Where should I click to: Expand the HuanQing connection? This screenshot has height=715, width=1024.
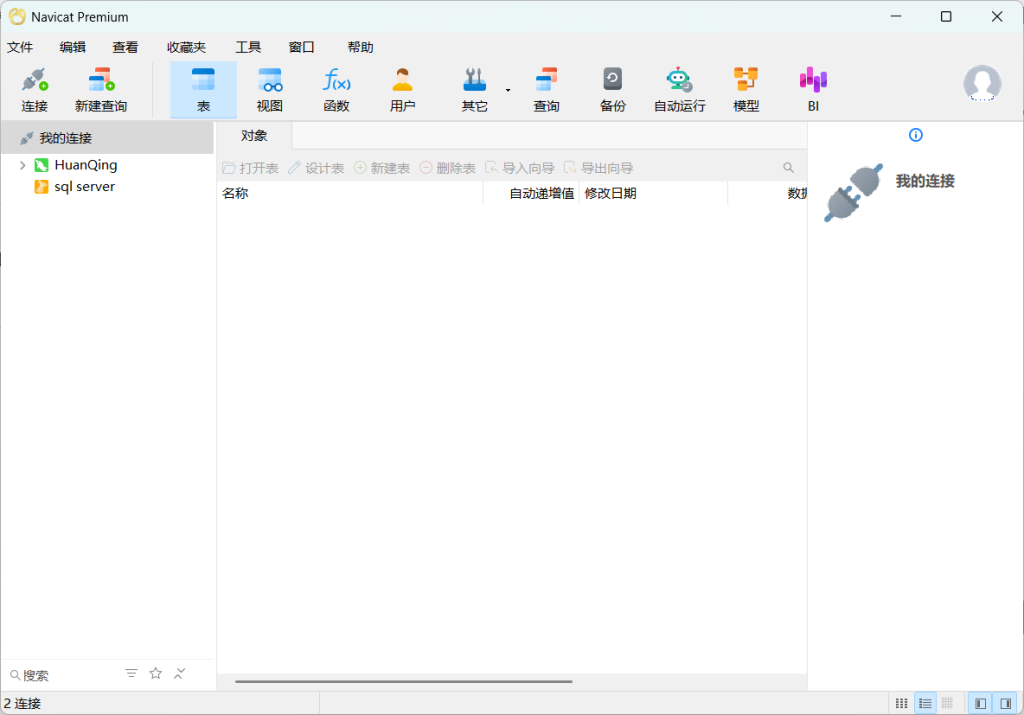(23, 164)
